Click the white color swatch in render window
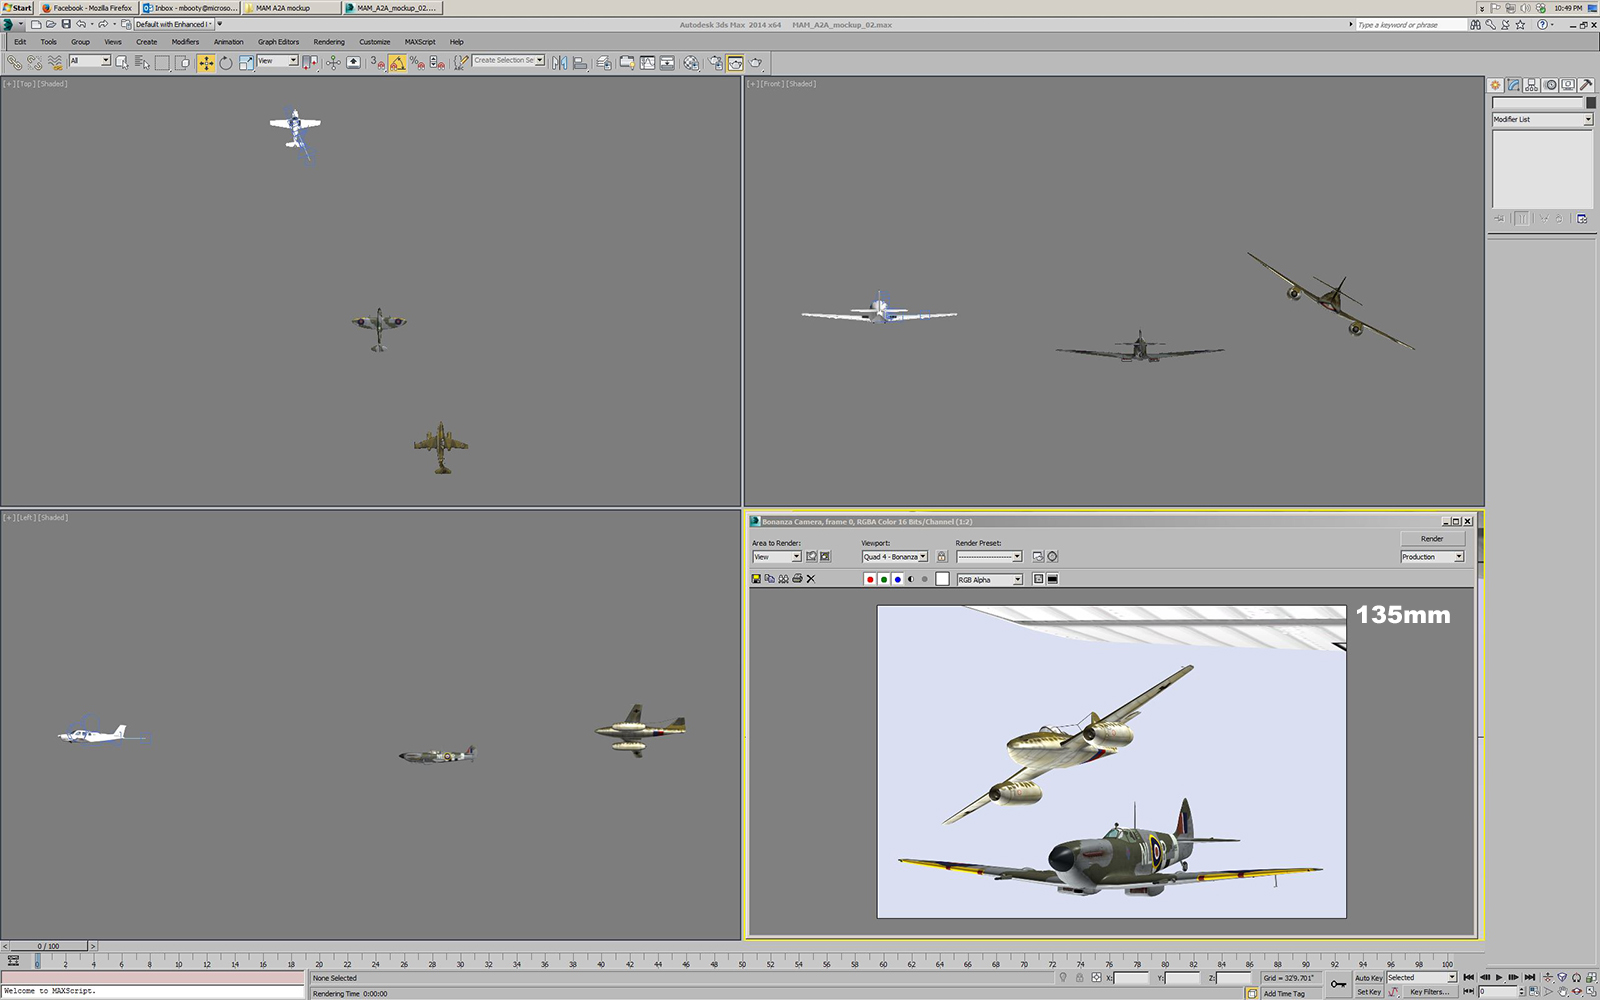This screenshot has height=1000, width=1600. 942,579
